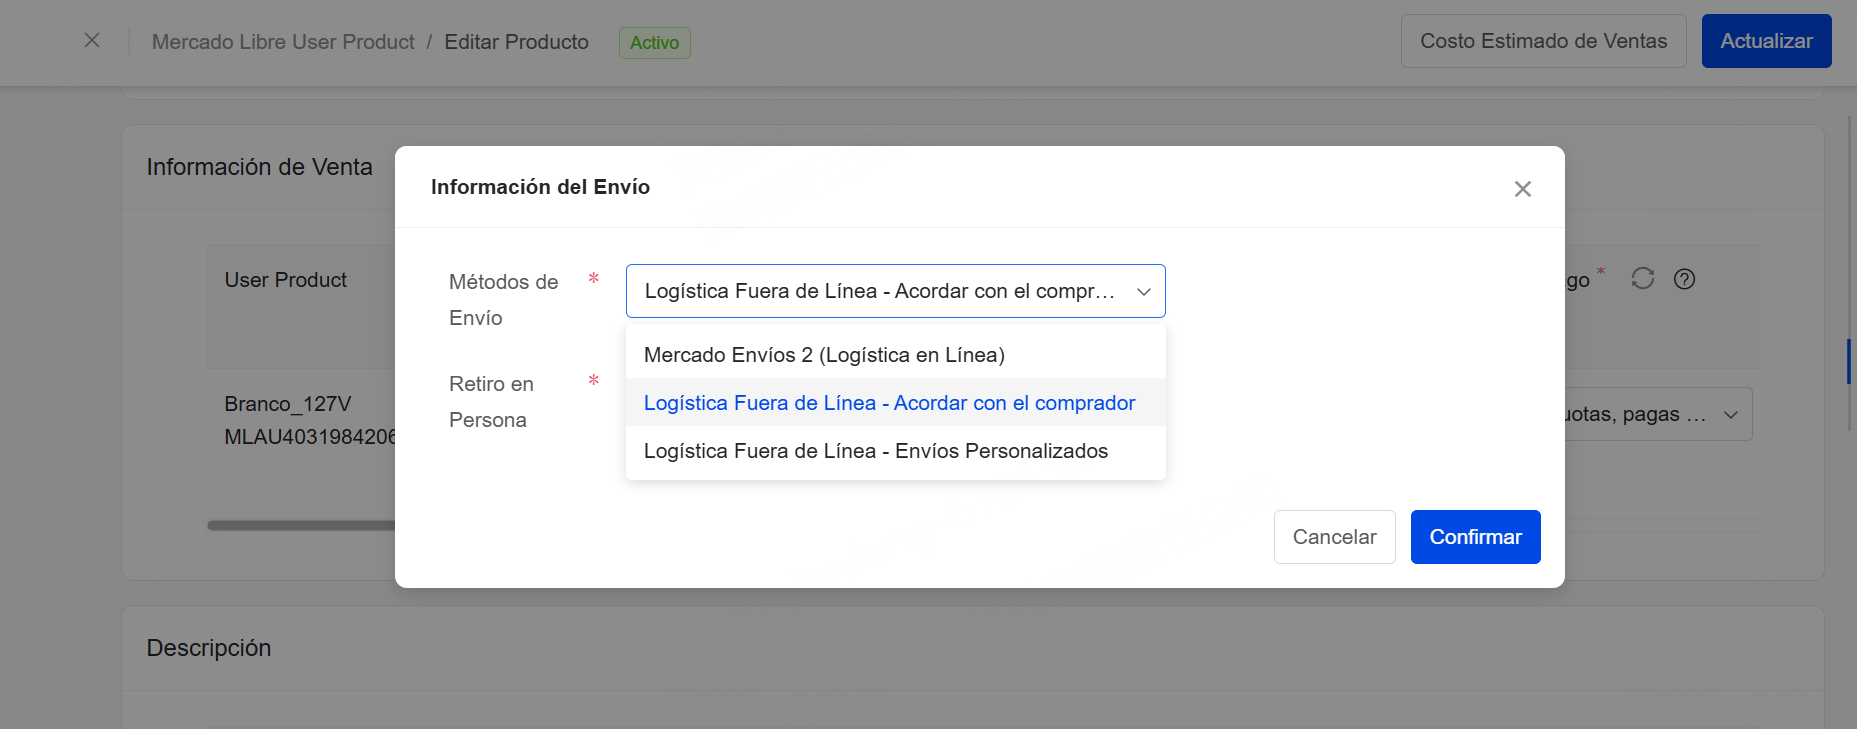1857x729 pixels.
Task: Go to Mercado Libre User Product breadcrumb
Action: pos(283,42)
